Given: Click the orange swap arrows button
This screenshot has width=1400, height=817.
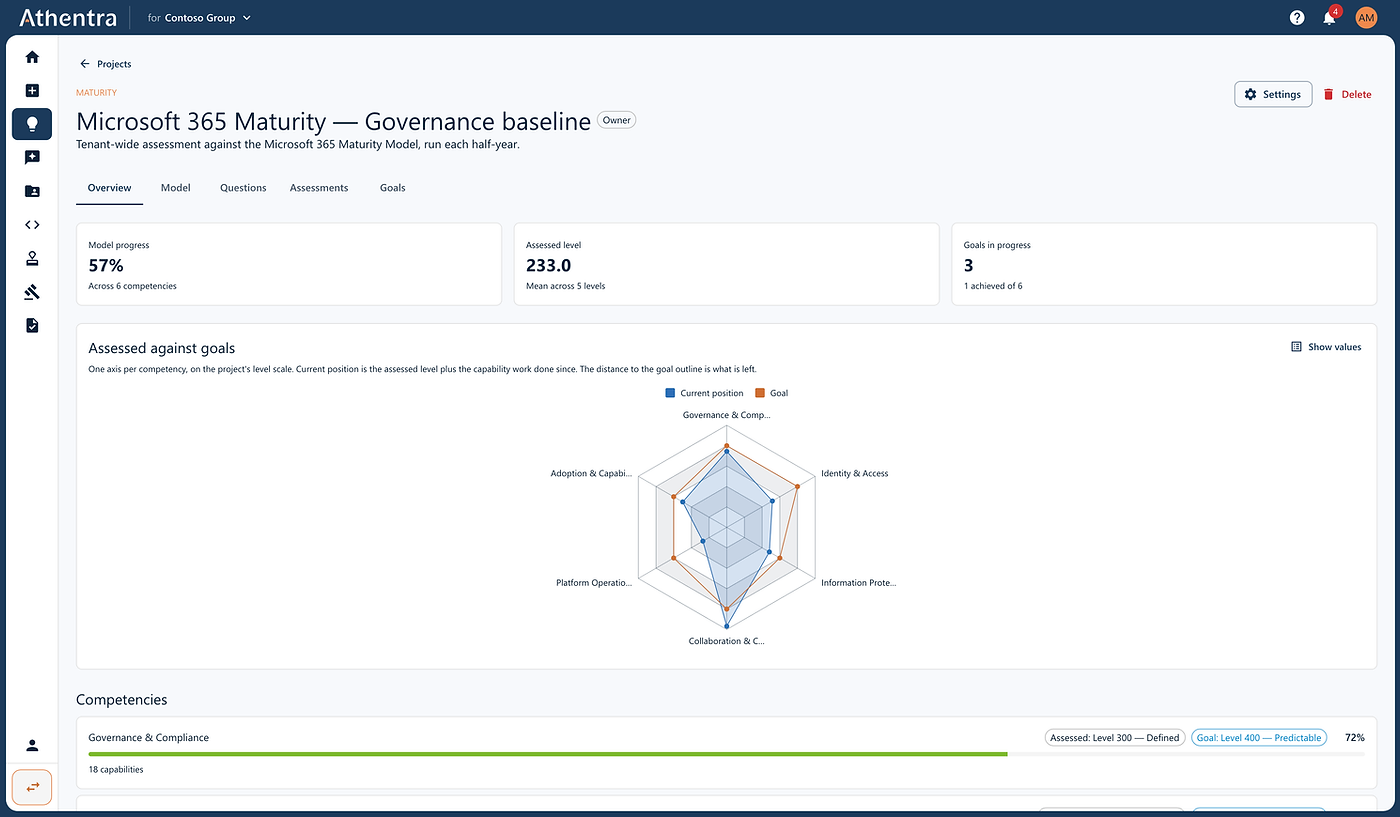Looking at the screenshot, I should point(32,787).
